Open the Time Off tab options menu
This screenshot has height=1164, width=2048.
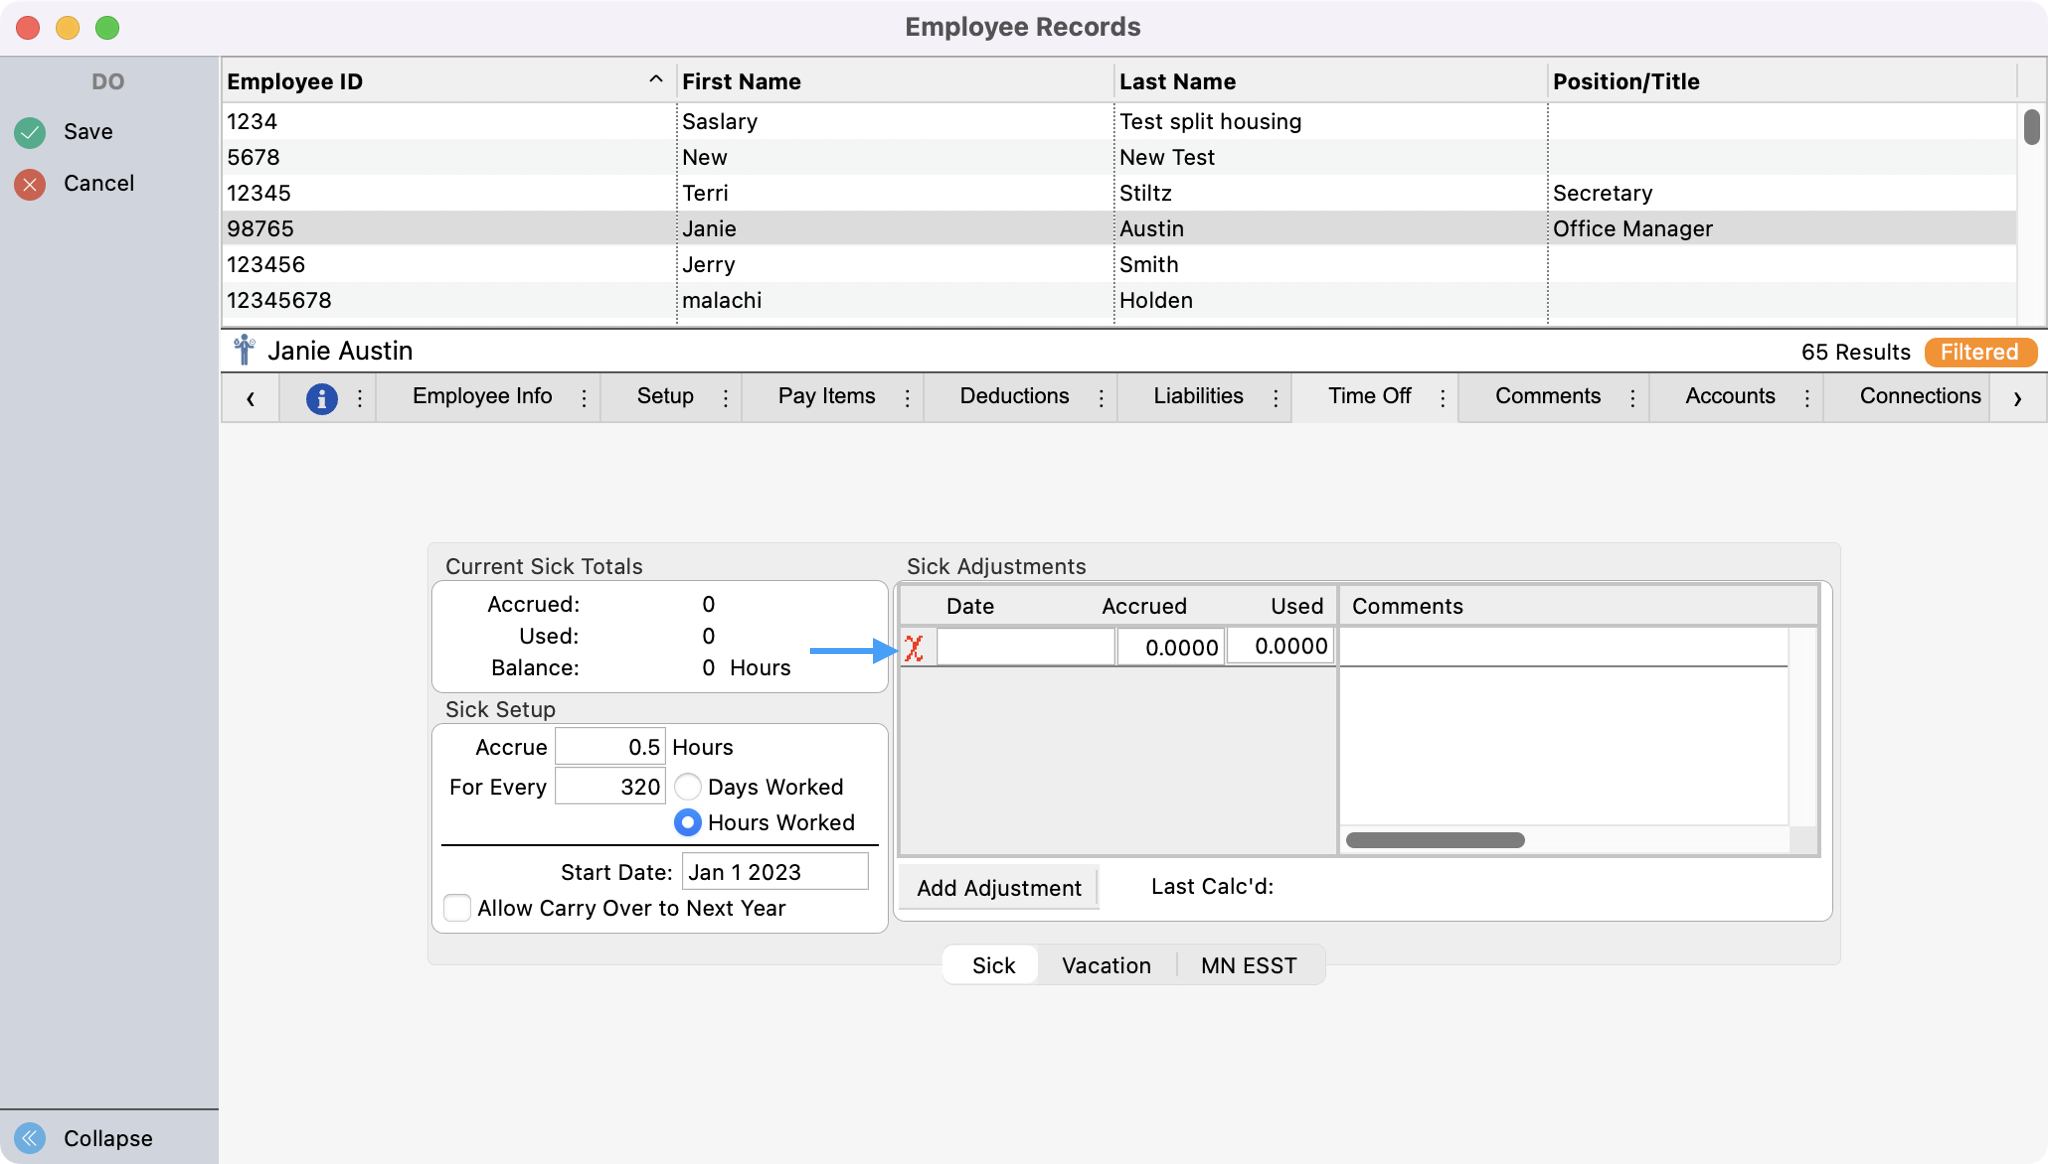[x=1442, y=398]
